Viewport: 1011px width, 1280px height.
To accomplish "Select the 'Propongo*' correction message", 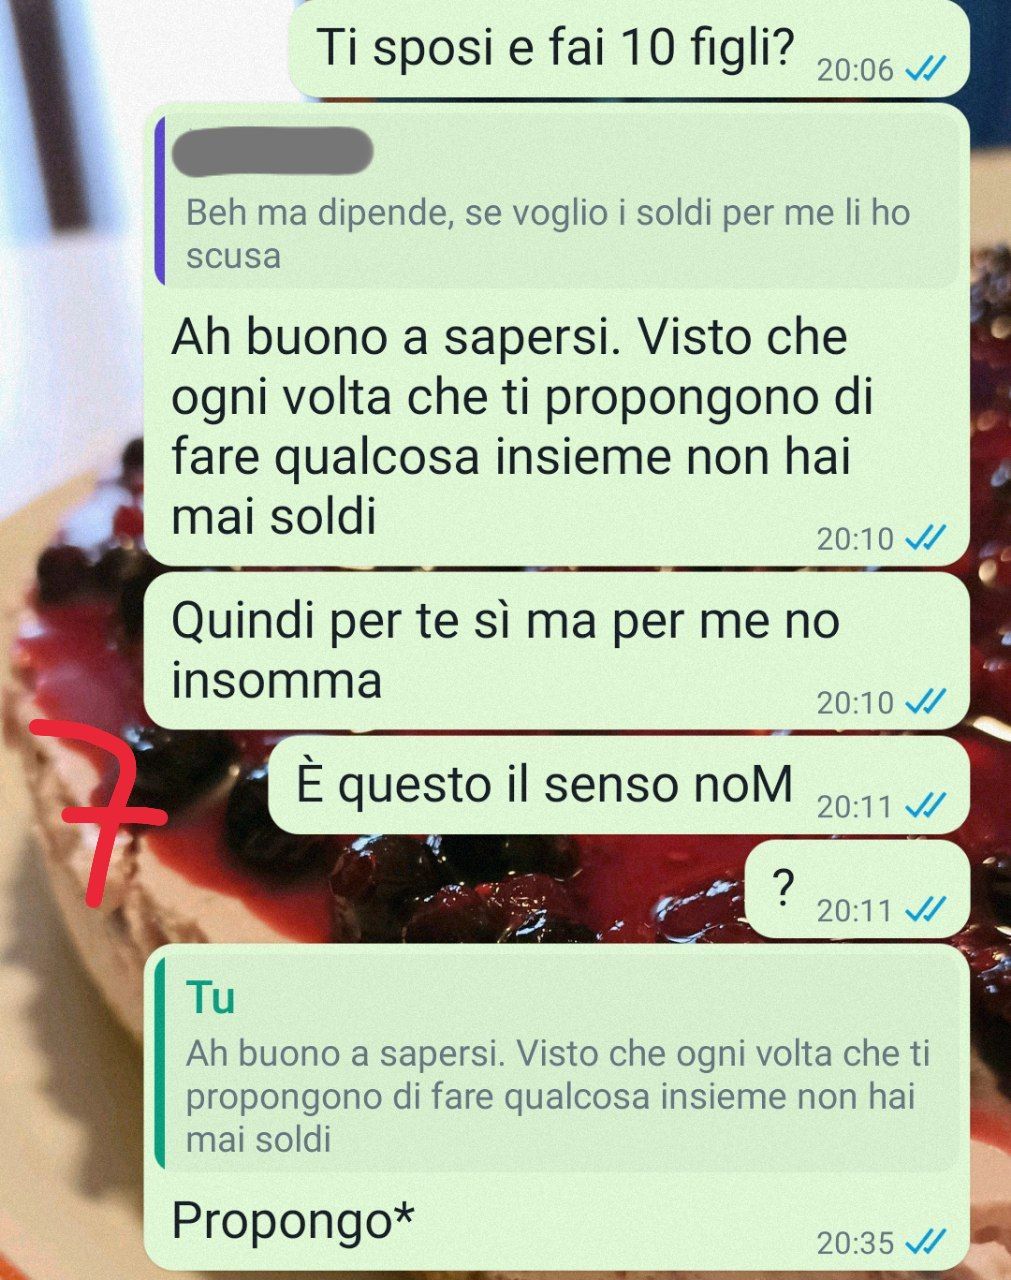I will click(293, 1221).
